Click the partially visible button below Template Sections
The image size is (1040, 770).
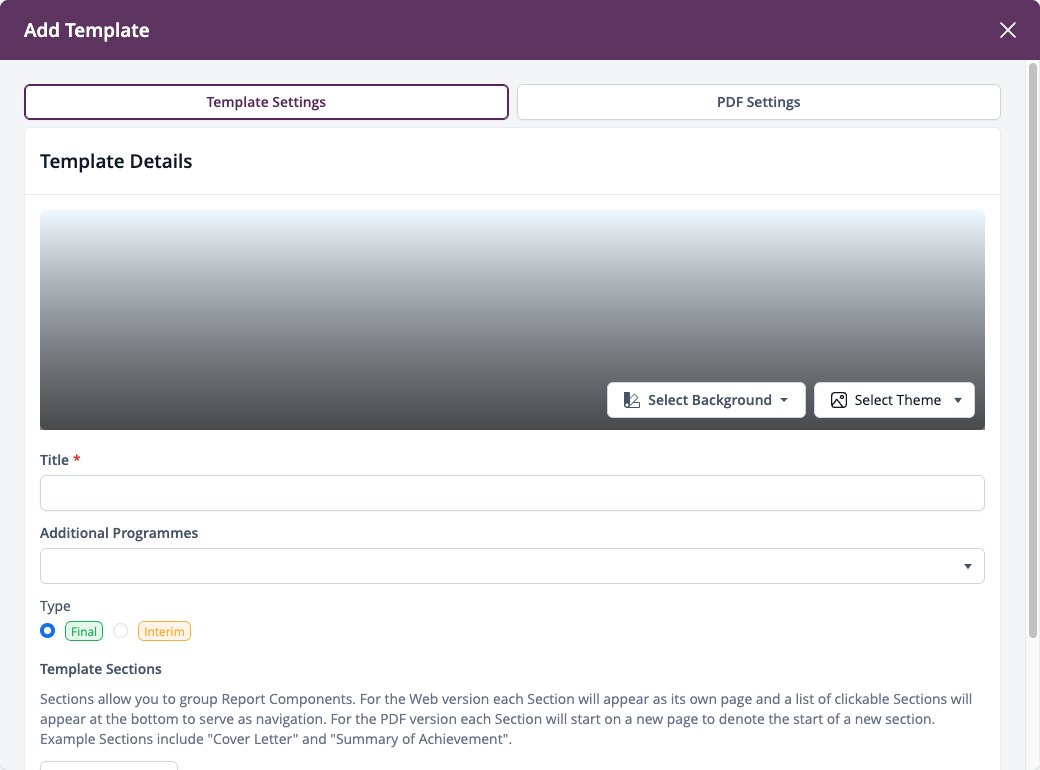(109, 765)
